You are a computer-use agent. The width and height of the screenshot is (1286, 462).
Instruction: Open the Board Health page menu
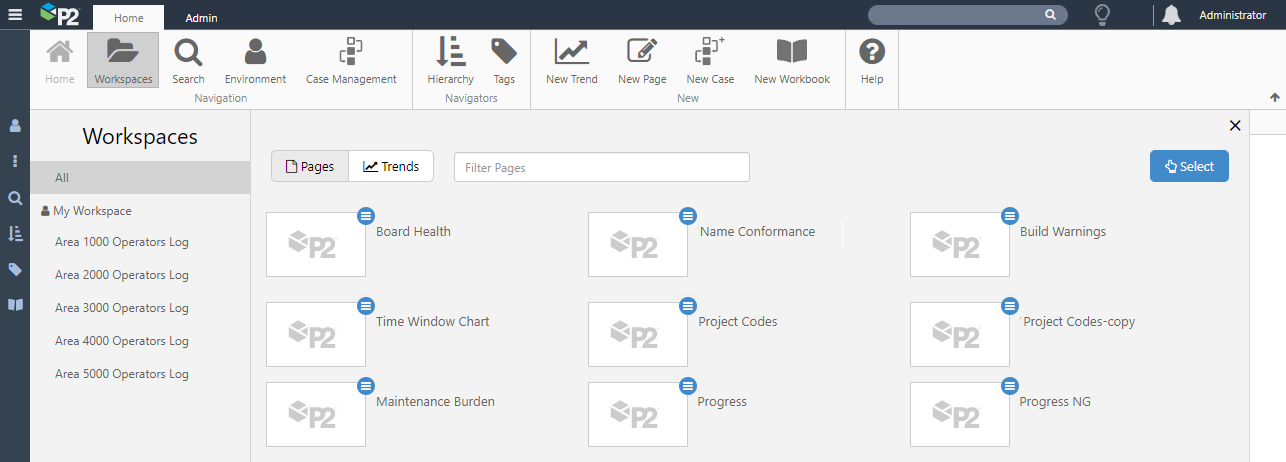[x=366, y=215]
